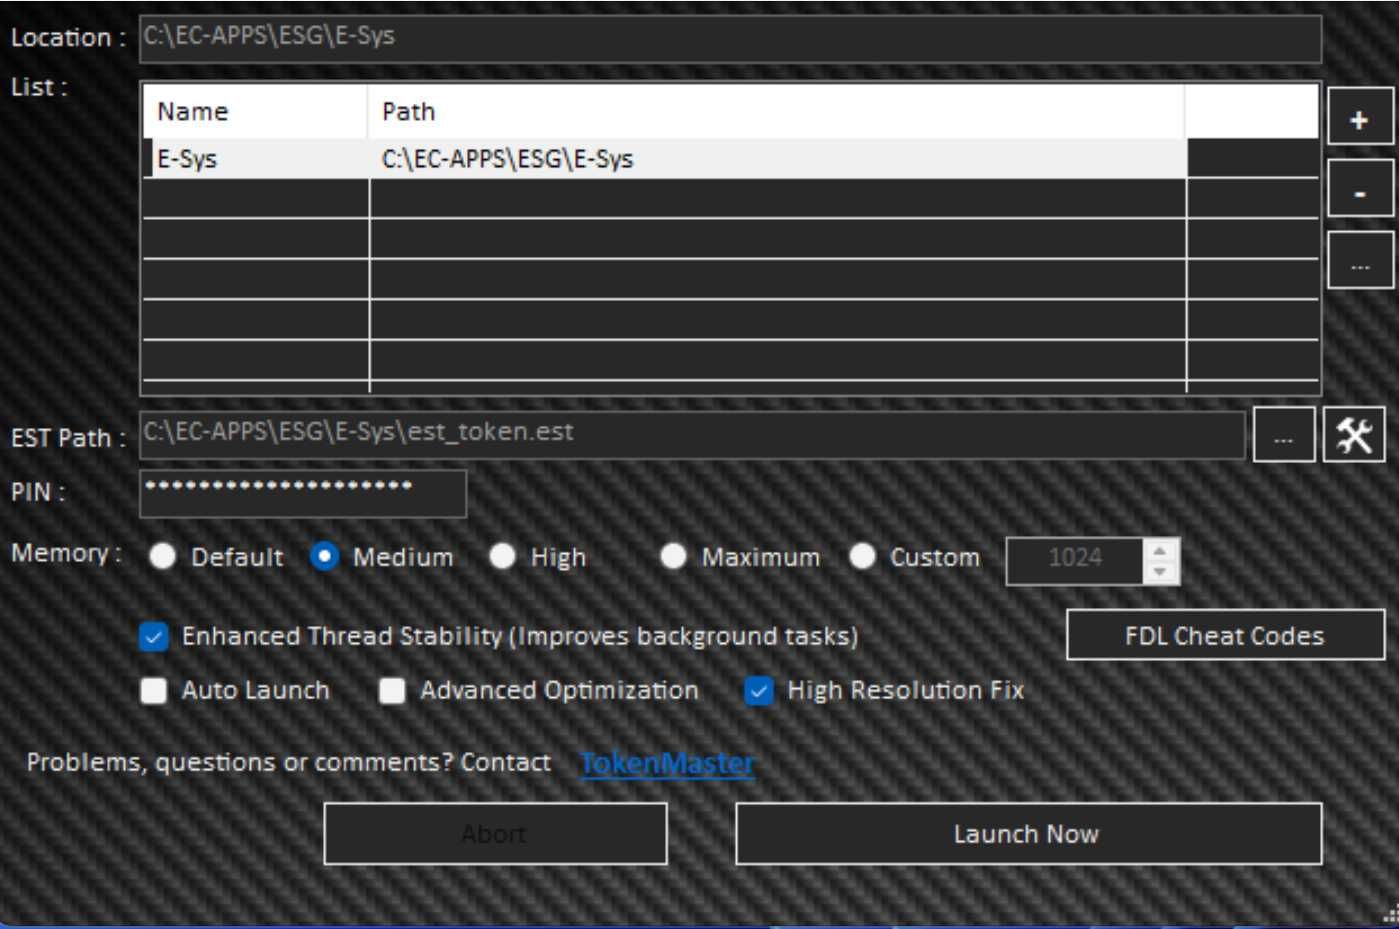Screen dimensions: 1399x929
Task: Remove selected entry with minus button
Action: pos(1359,191)
